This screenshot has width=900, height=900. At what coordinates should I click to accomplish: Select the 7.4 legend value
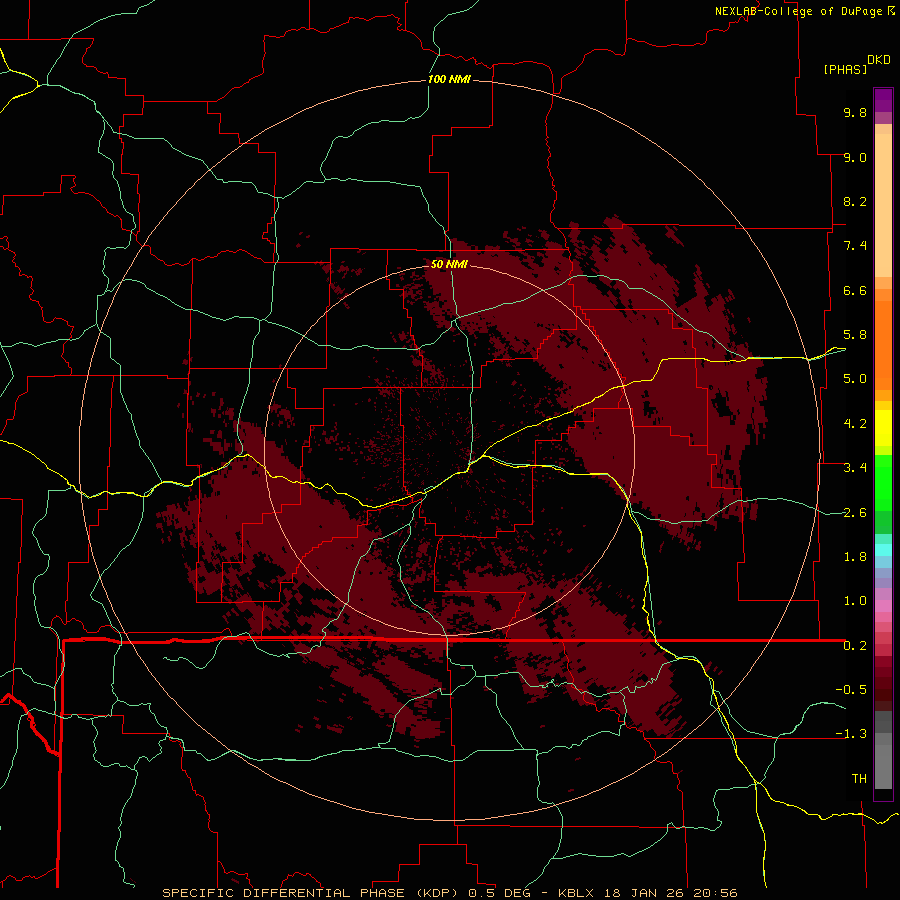855,246
